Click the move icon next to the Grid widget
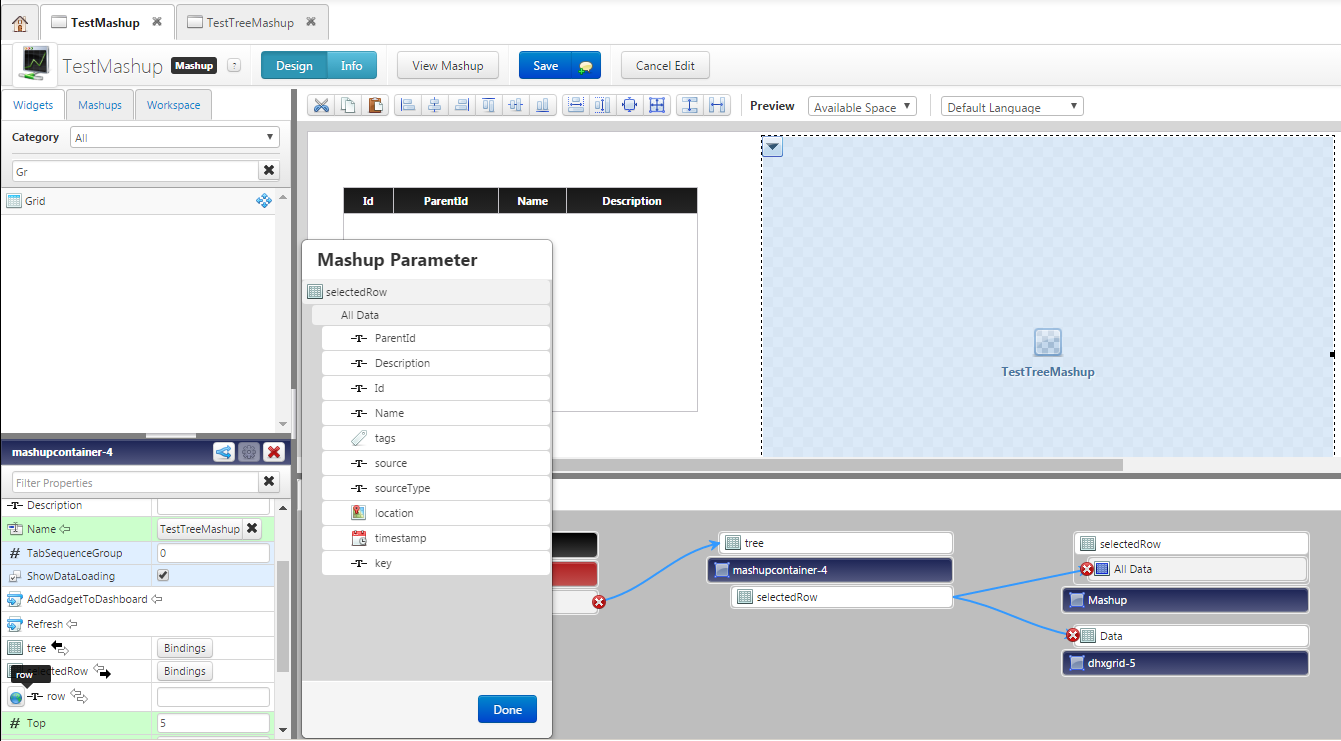Image resolution: width=1341 pixels, height=741 pixels. point(264,200)
